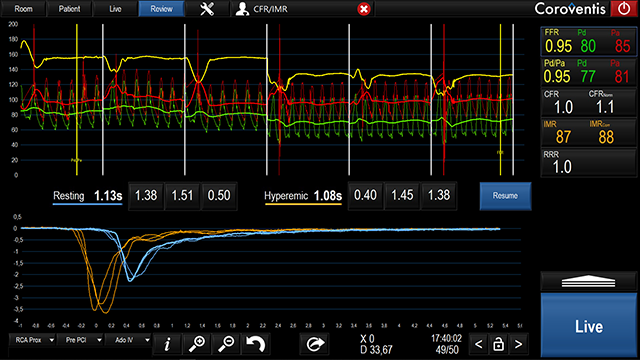The width and height of the screenshot is (640, 360).
Task: Select resting bolus value 0.50
Action: click(x=219, y=196)
